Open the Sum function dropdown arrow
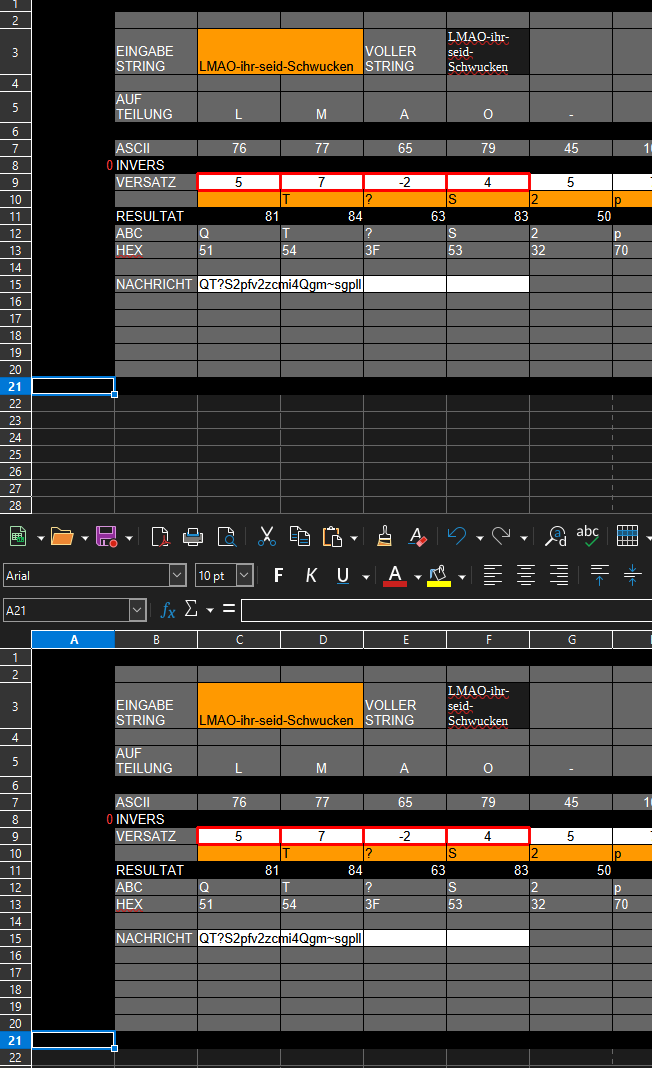The width and height of the screenshot is (652, 1068). pyautogui.click(x=210, y=610)
